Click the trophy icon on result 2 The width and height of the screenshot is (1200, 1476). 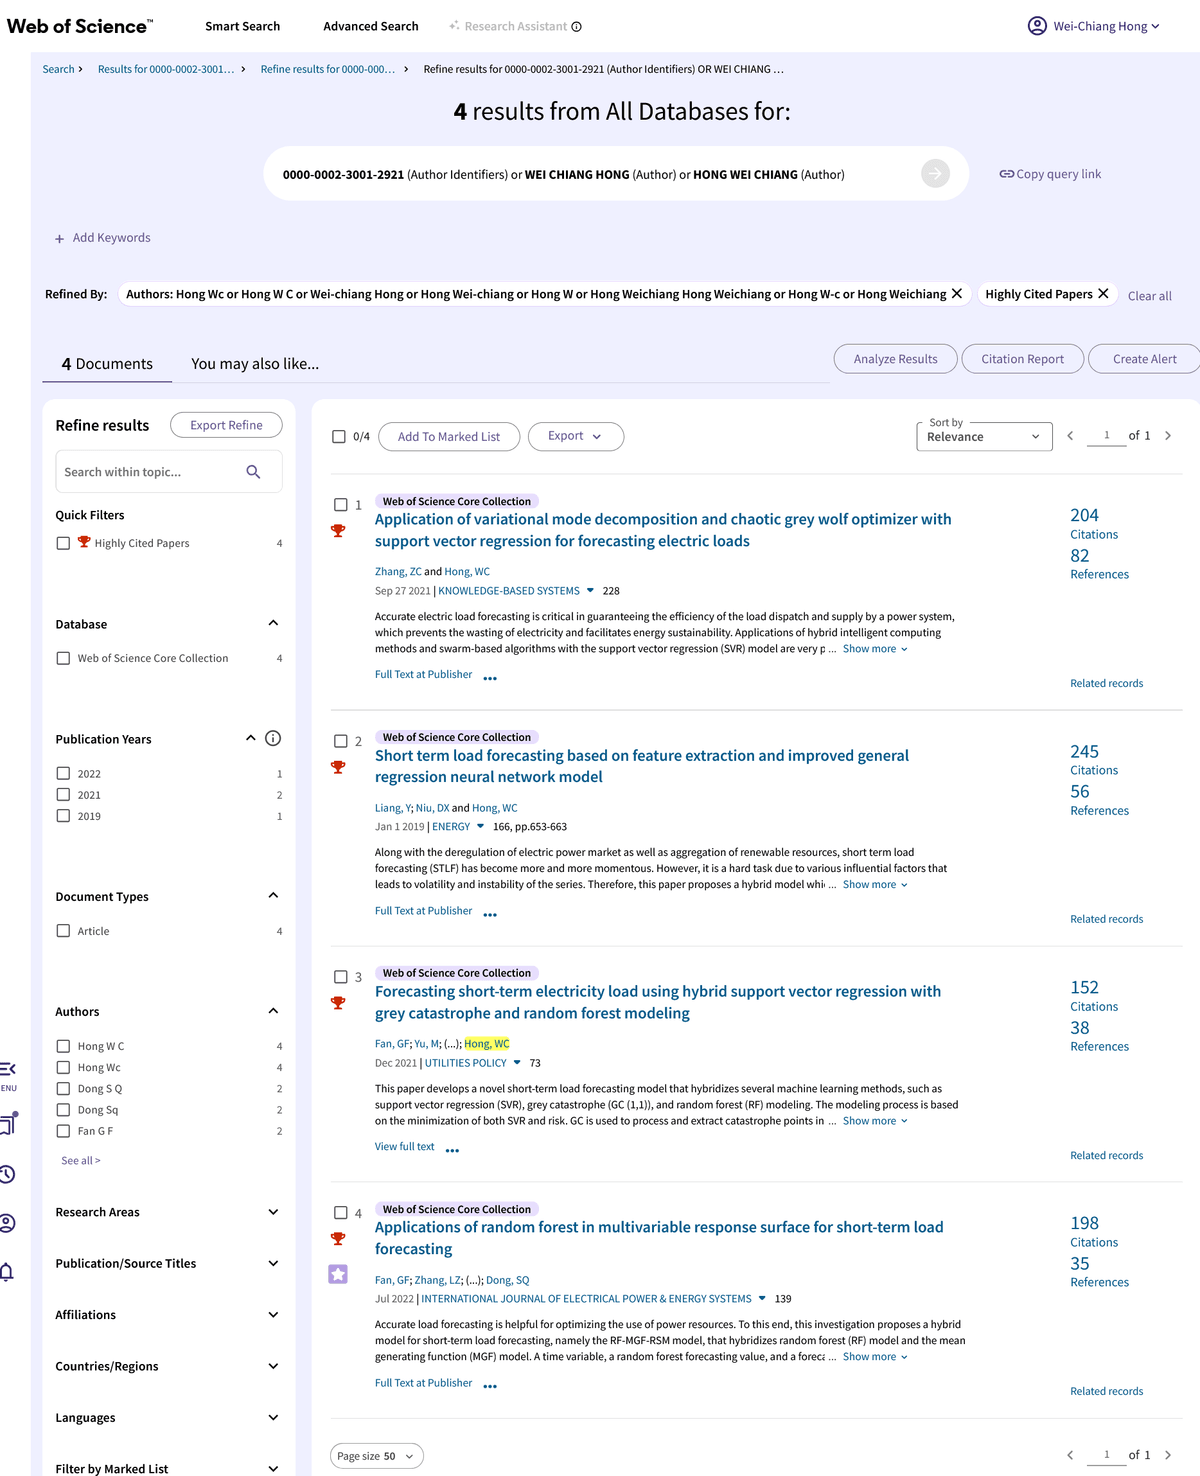pos(338,767)
